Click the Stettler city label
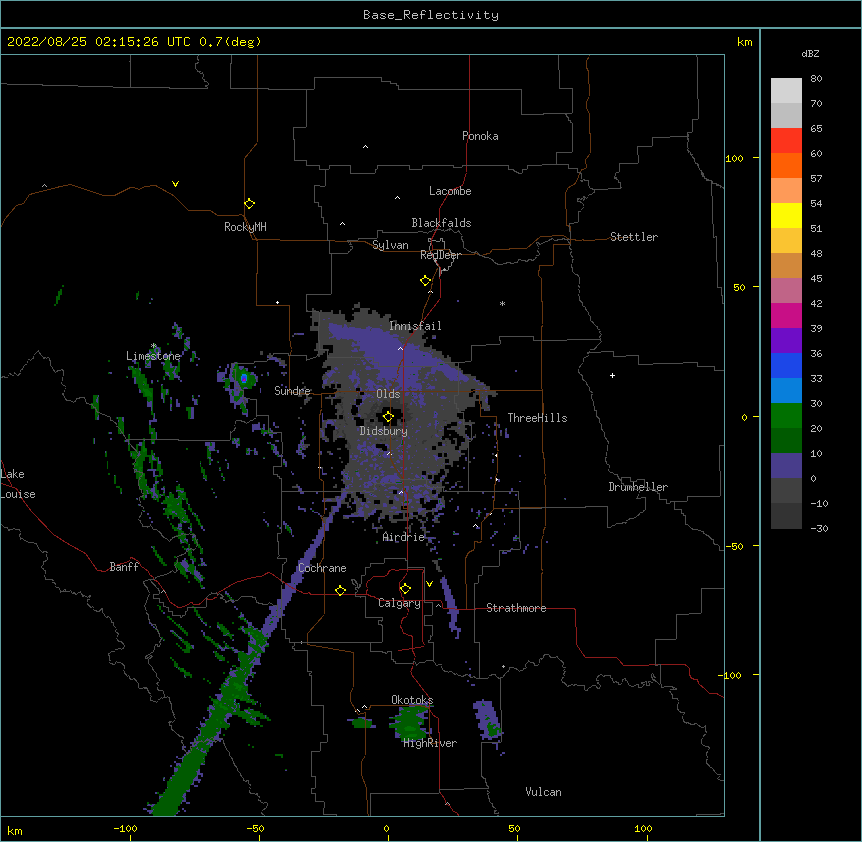862x842 pixels. pyautogui.click(x=633, y=237)
